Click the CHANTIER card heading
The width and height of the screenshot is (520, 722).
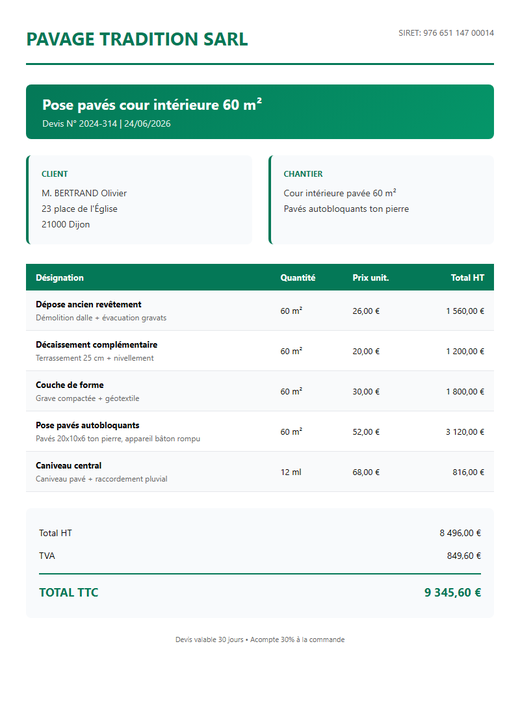click(303, 174)
